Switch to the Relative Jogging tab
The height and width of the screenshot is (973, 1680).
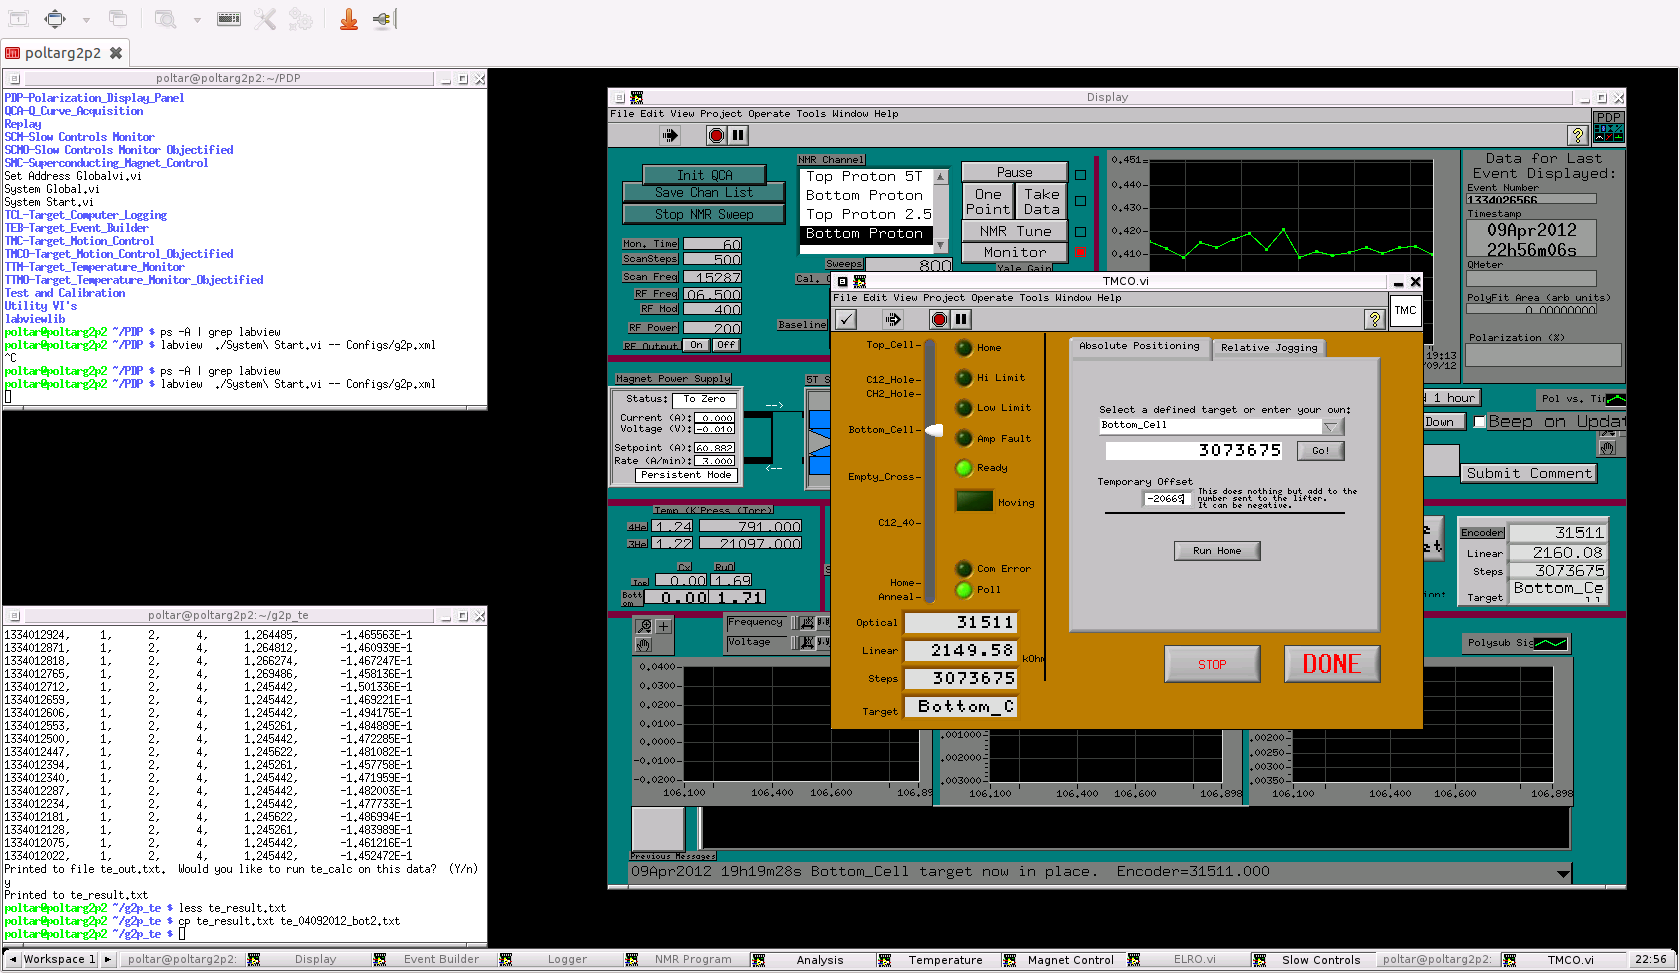[1269, 348]
